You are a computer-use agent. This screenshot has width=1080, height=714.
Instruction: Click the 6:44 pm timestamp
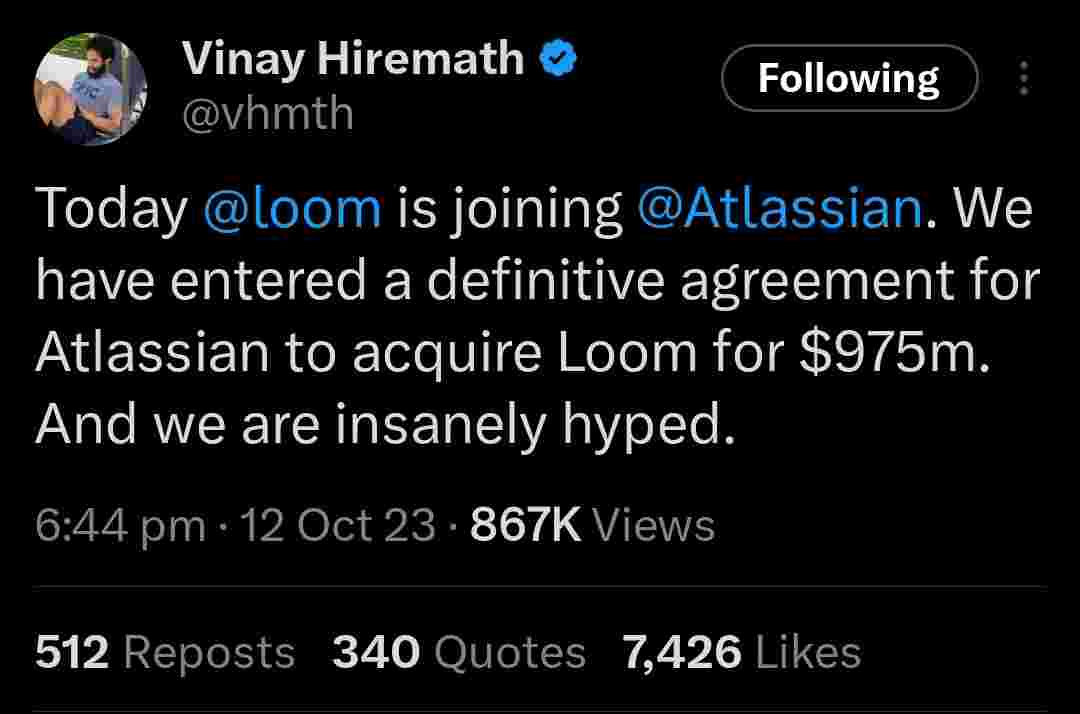click(x=120, y=525)
